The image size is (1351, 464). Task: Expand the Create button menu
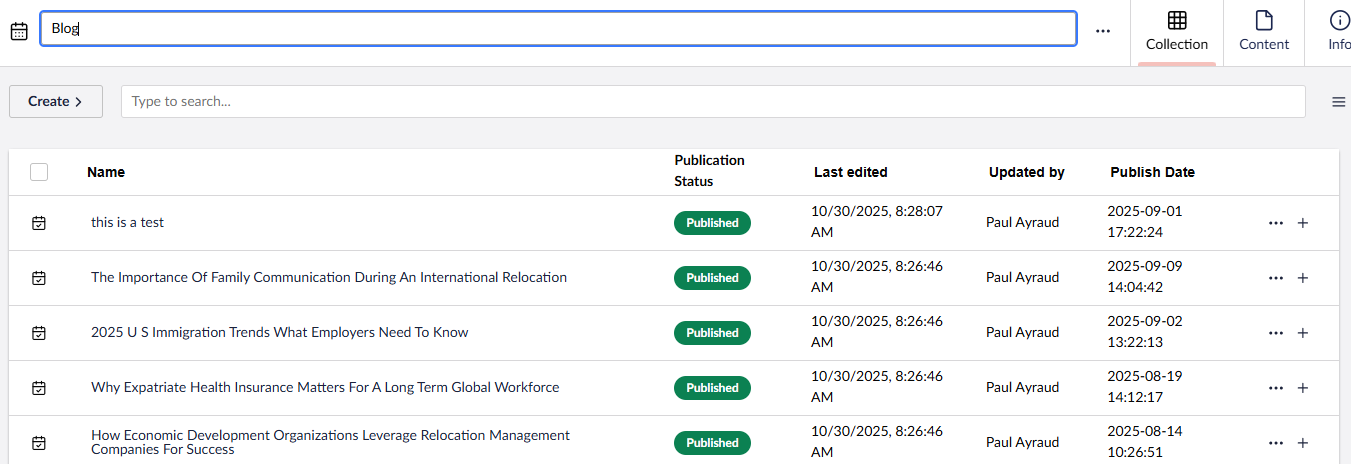tap(56, 101)
